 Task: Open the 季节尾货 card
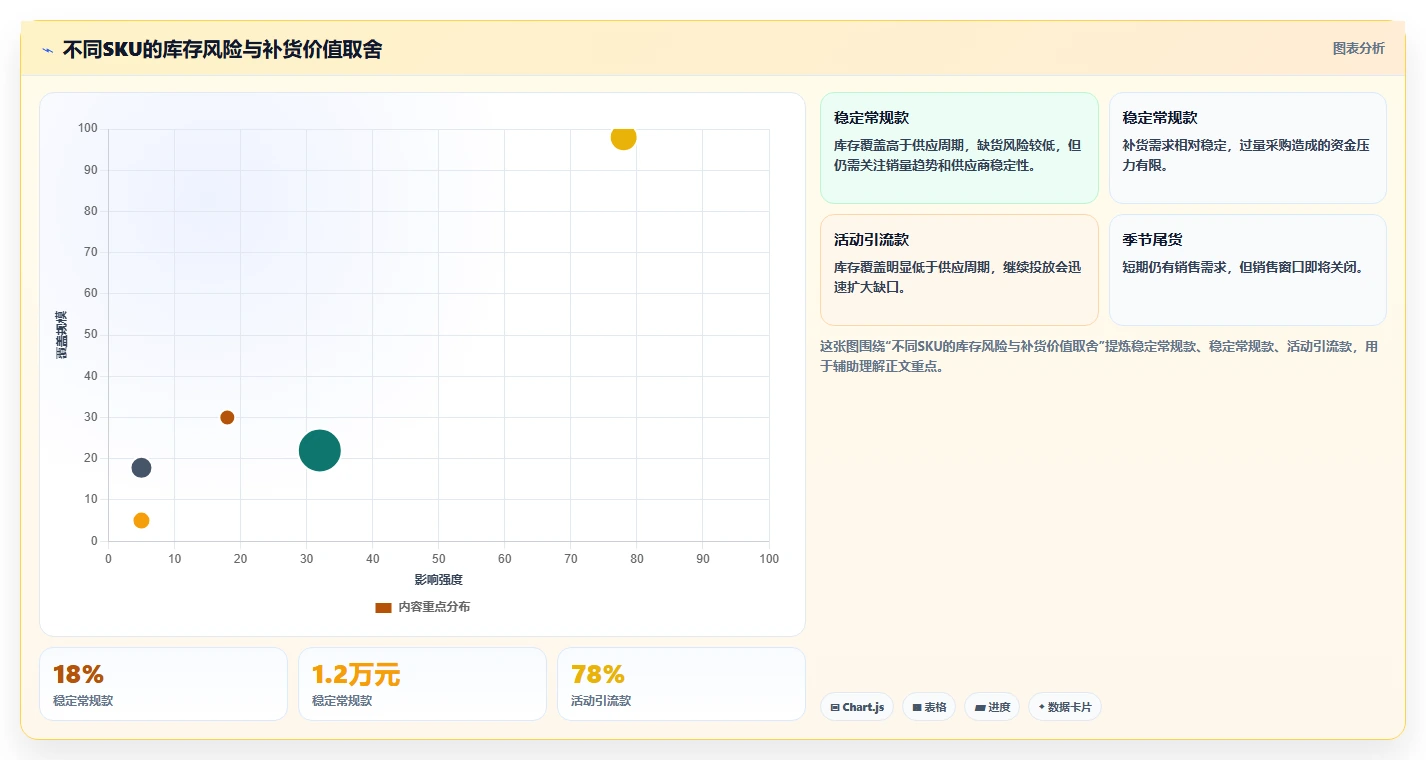(x=1248, y=270)
